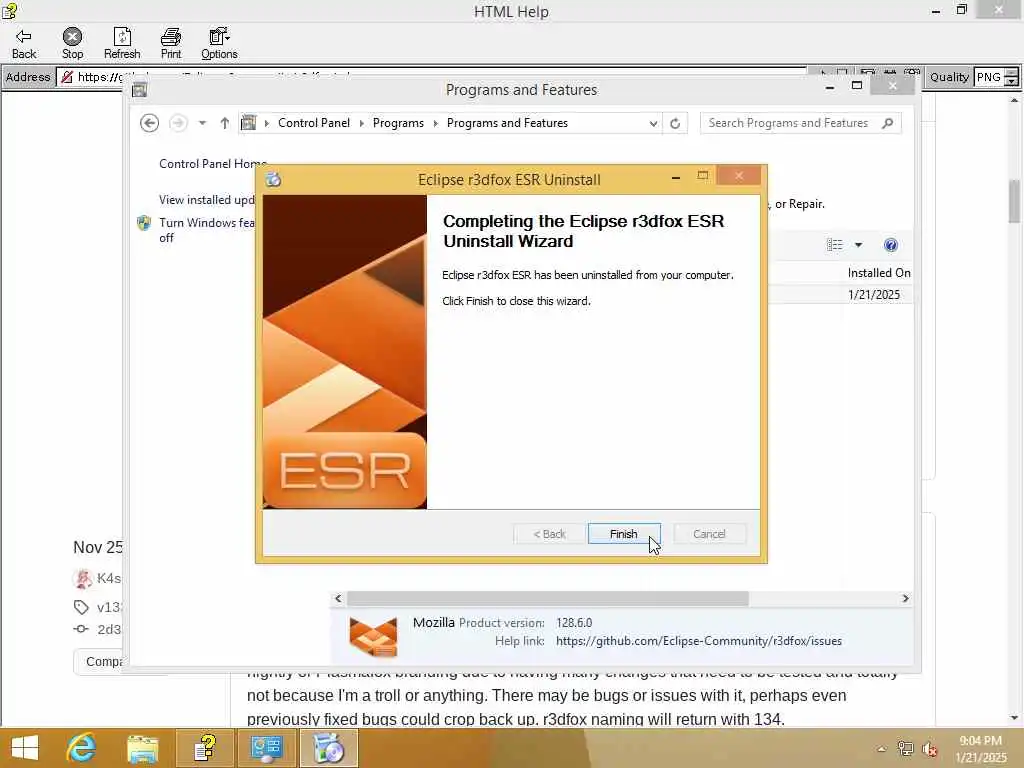
Task: Open Turn Windows features on or off
Action: coord(208,230)
